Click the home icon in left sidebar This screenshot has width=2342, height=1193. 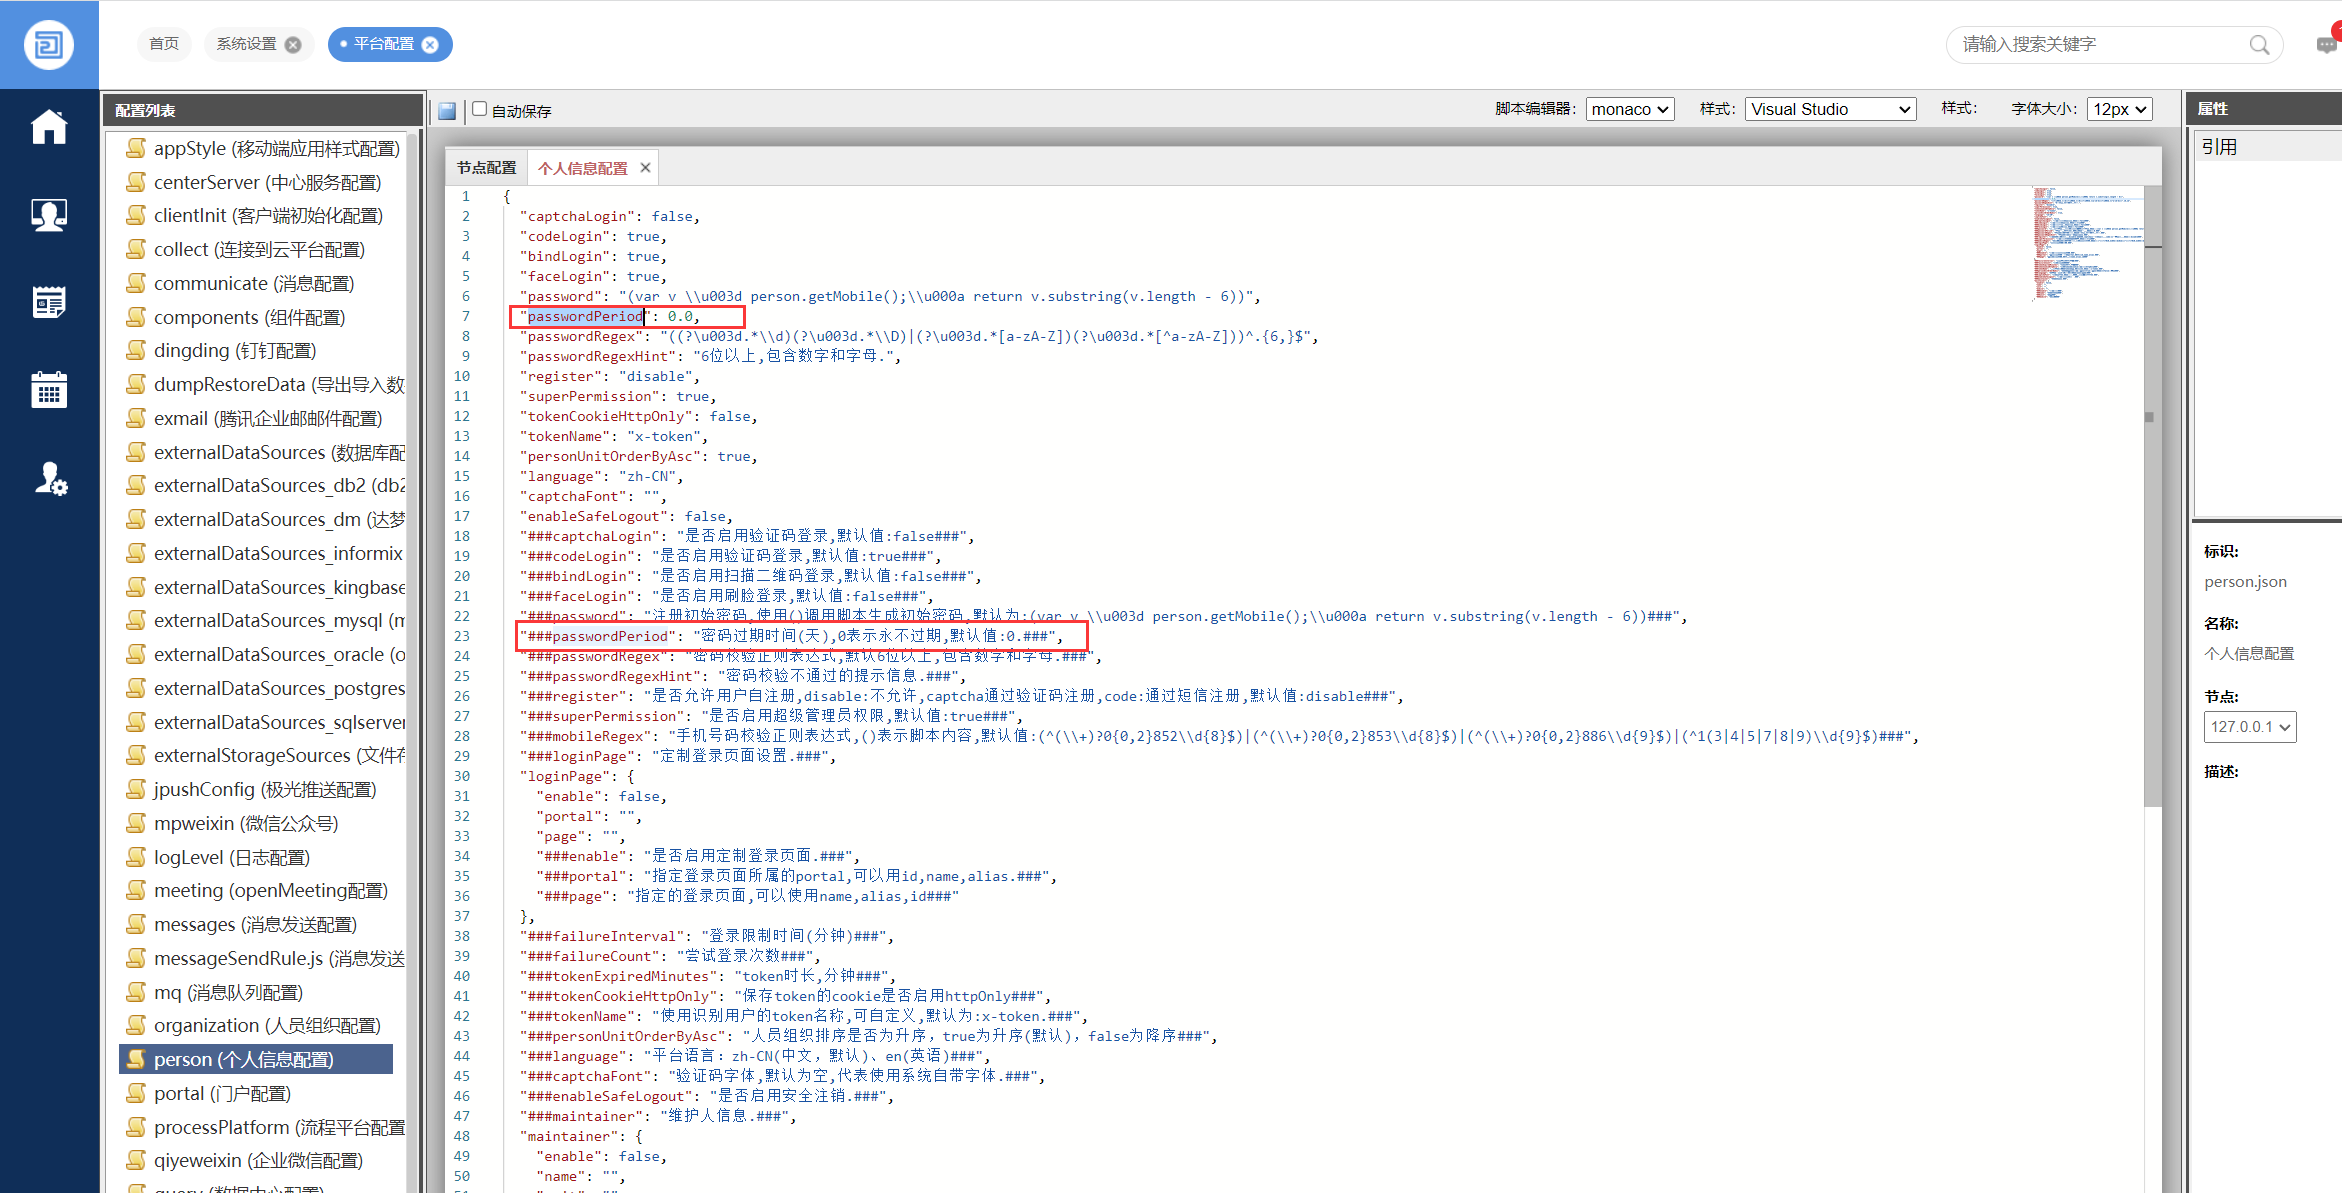point(48,127)
